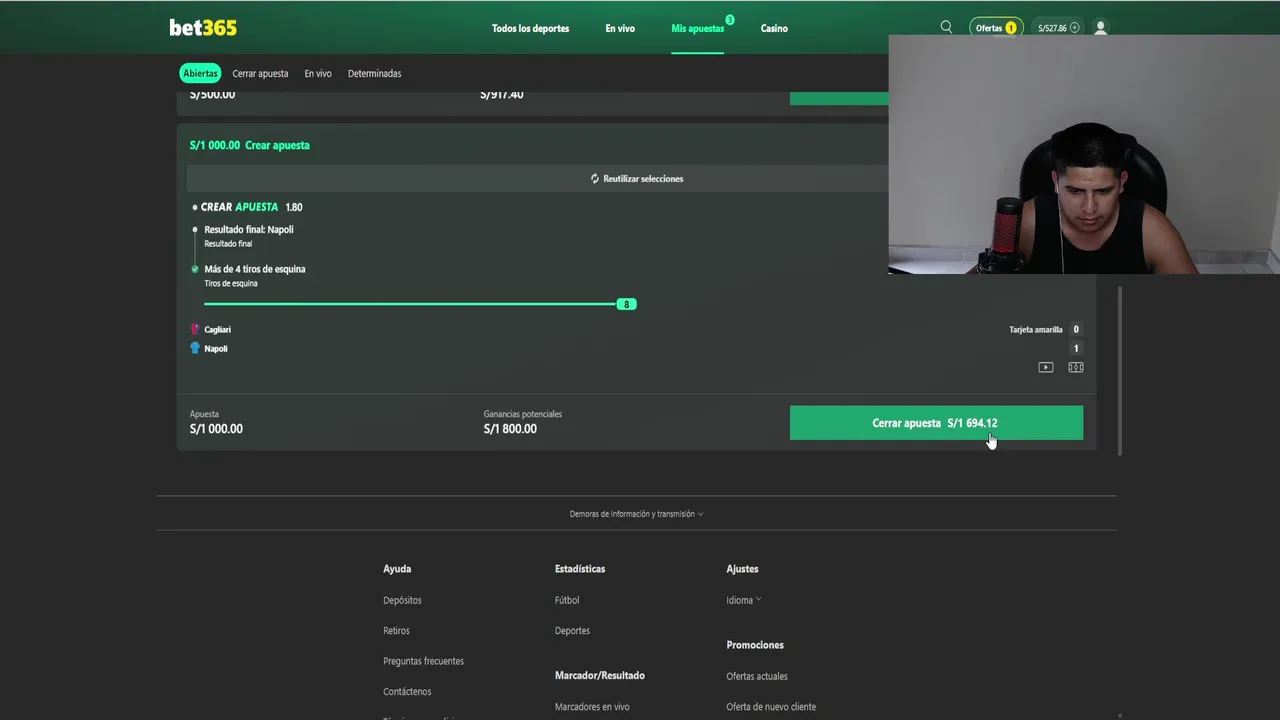The image size is (1280, 720).
Task: Open Marcadores en vivo link
Action: tap(592, 707)
